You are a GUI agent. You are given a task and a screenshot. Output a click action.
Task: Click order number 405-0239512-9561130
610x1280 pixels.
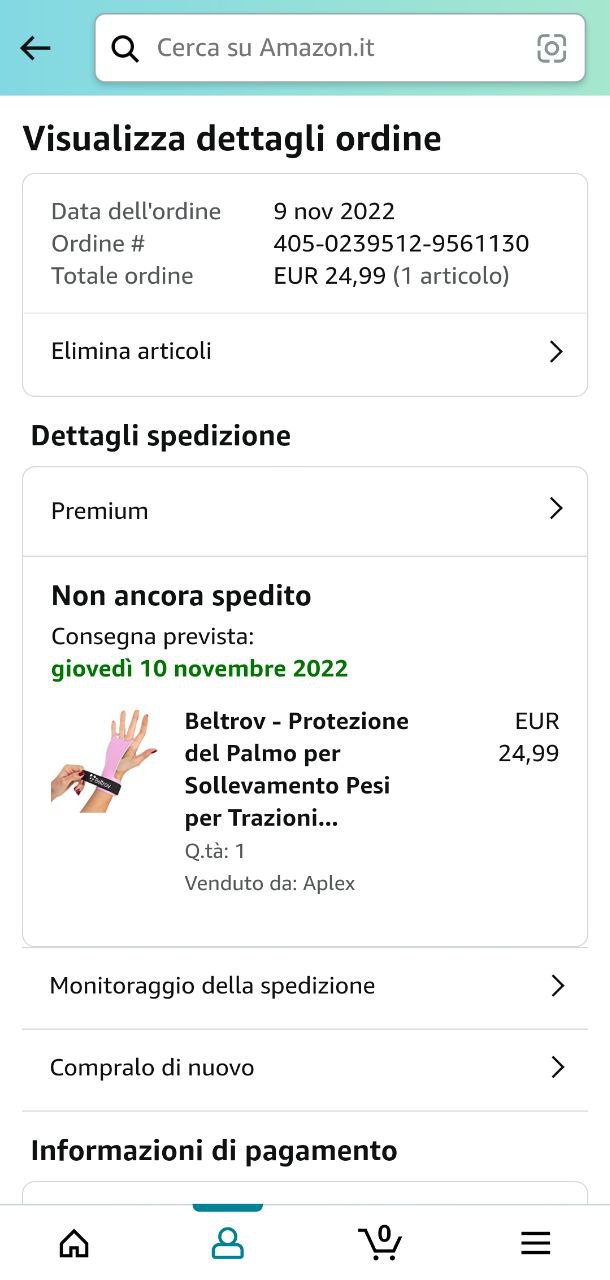[x=401, y=244]
